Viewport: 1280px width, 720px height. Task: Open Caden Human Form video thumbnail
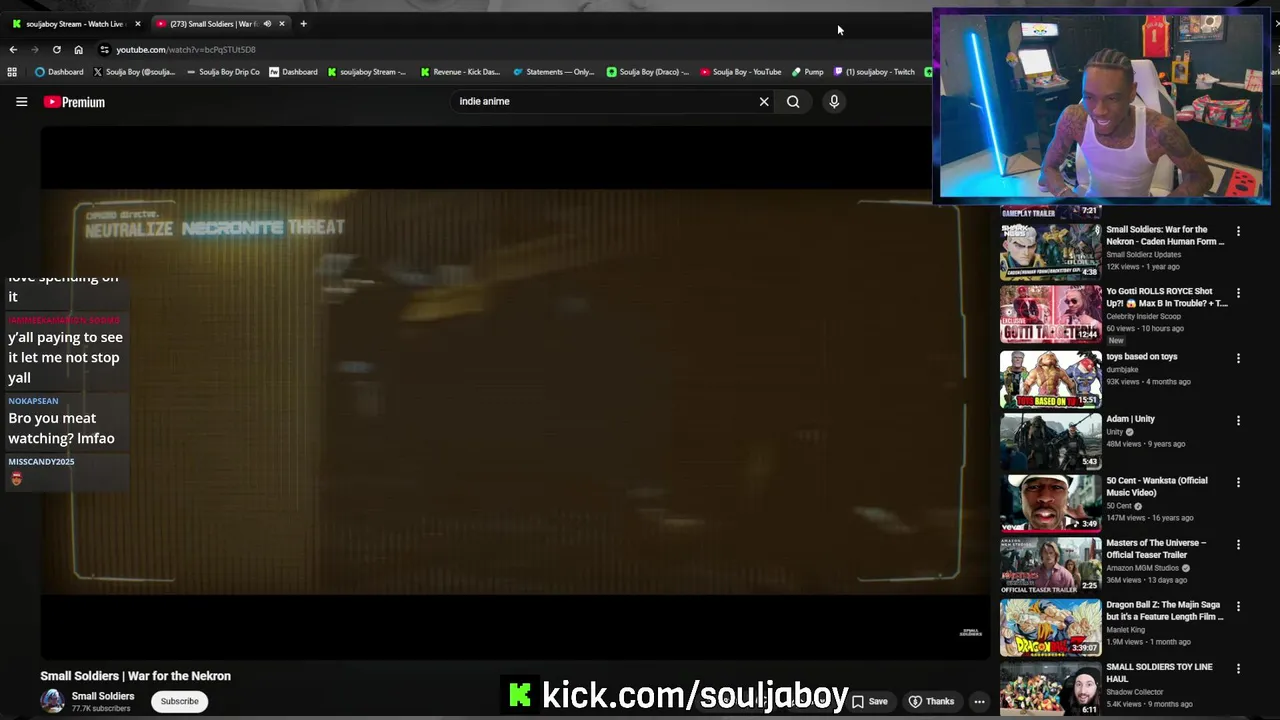[1050, 250]
